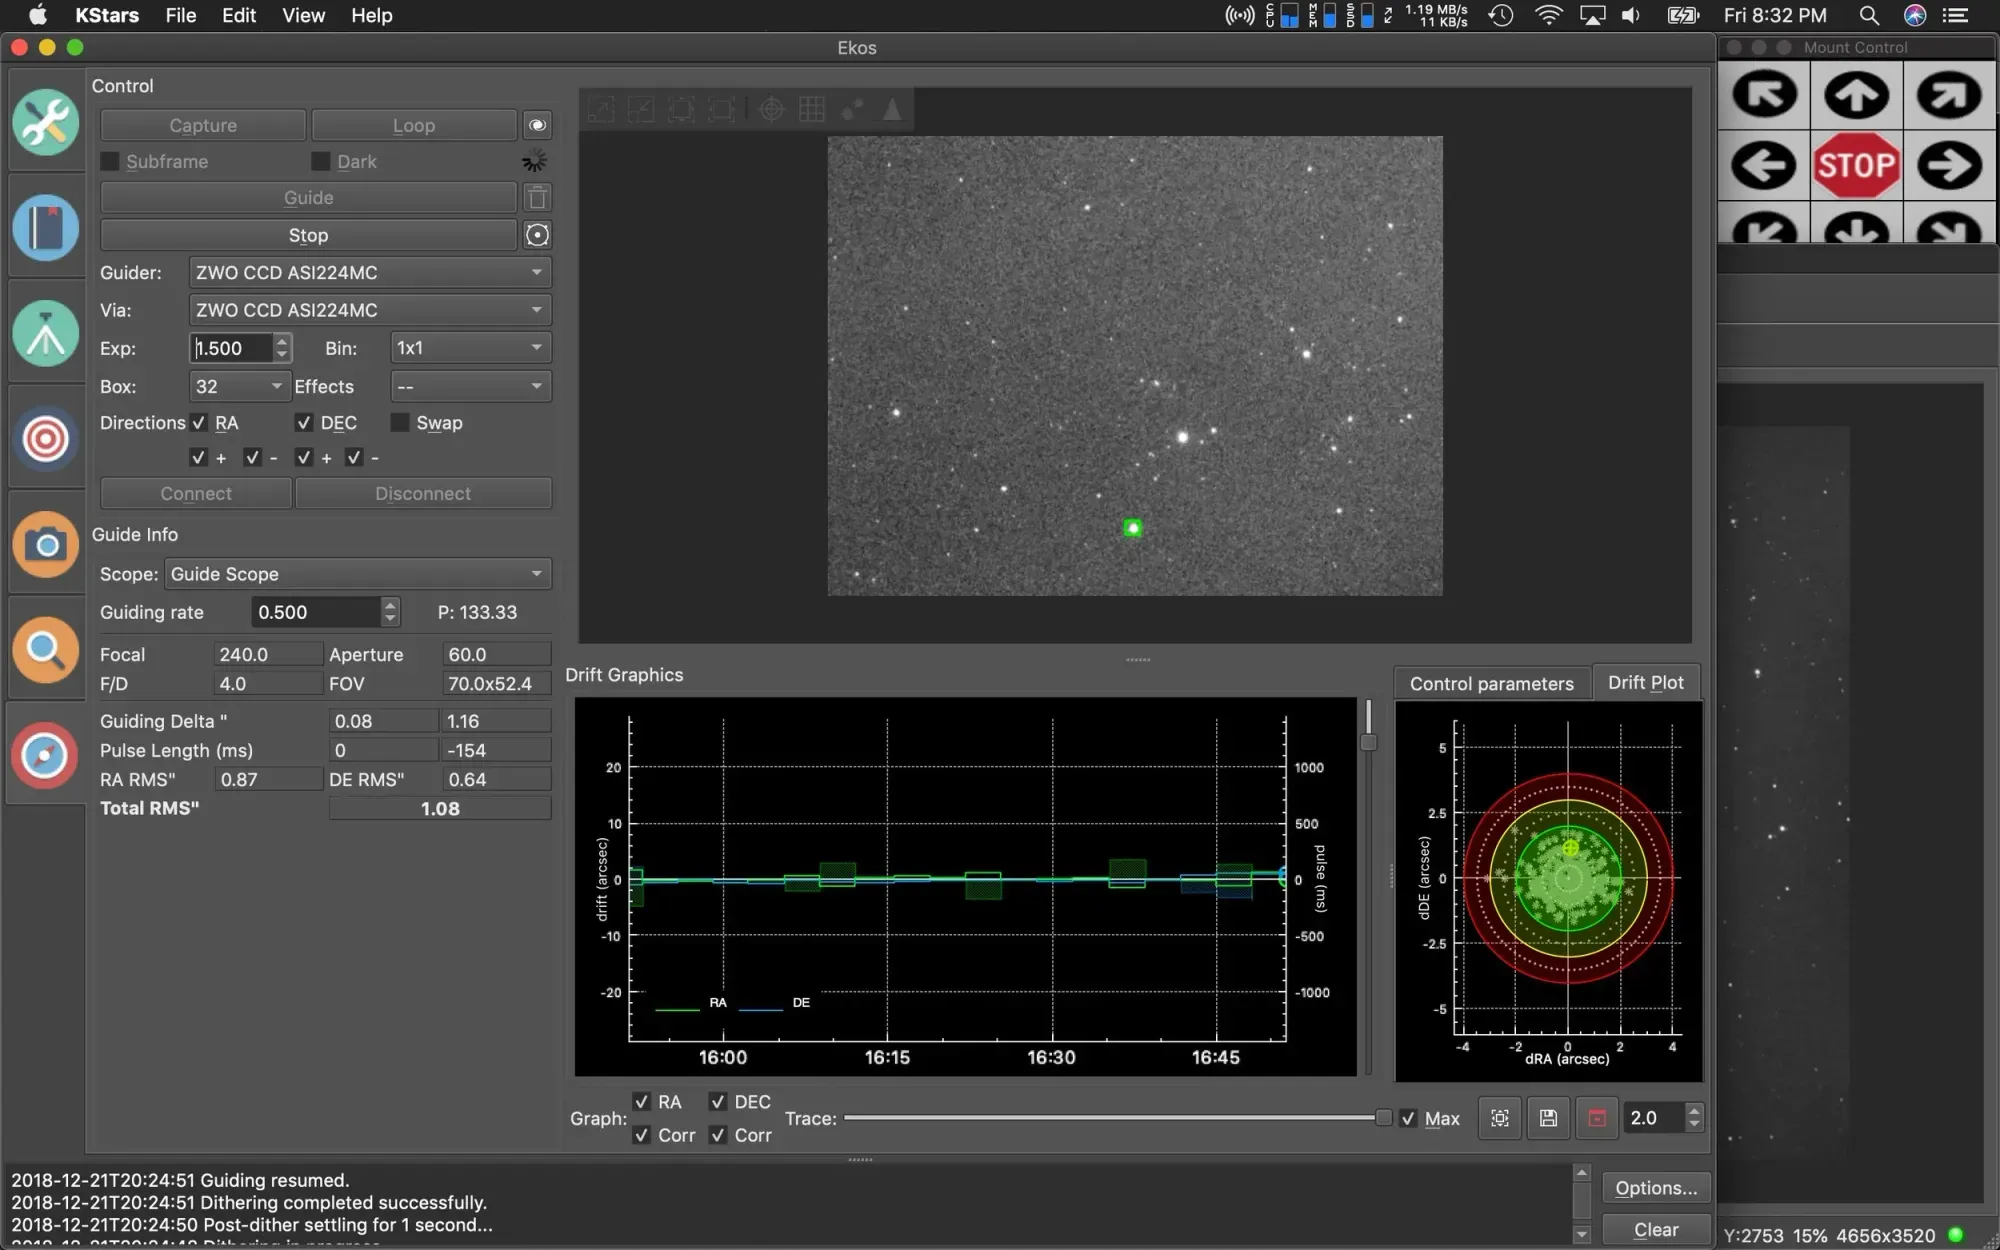The image size is (2000, 1250).
Task: Open the Mount telescope module
Action: 45,333
